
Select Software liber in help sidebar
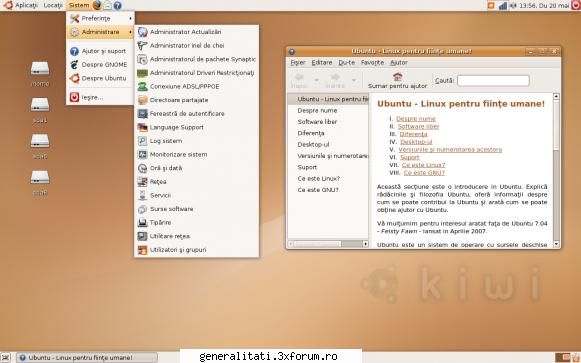(317, 122)
